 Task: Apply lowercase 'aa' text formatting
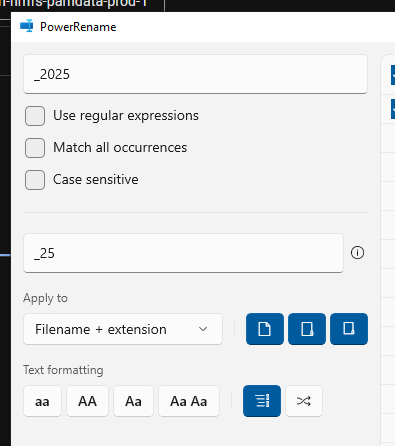42,401
